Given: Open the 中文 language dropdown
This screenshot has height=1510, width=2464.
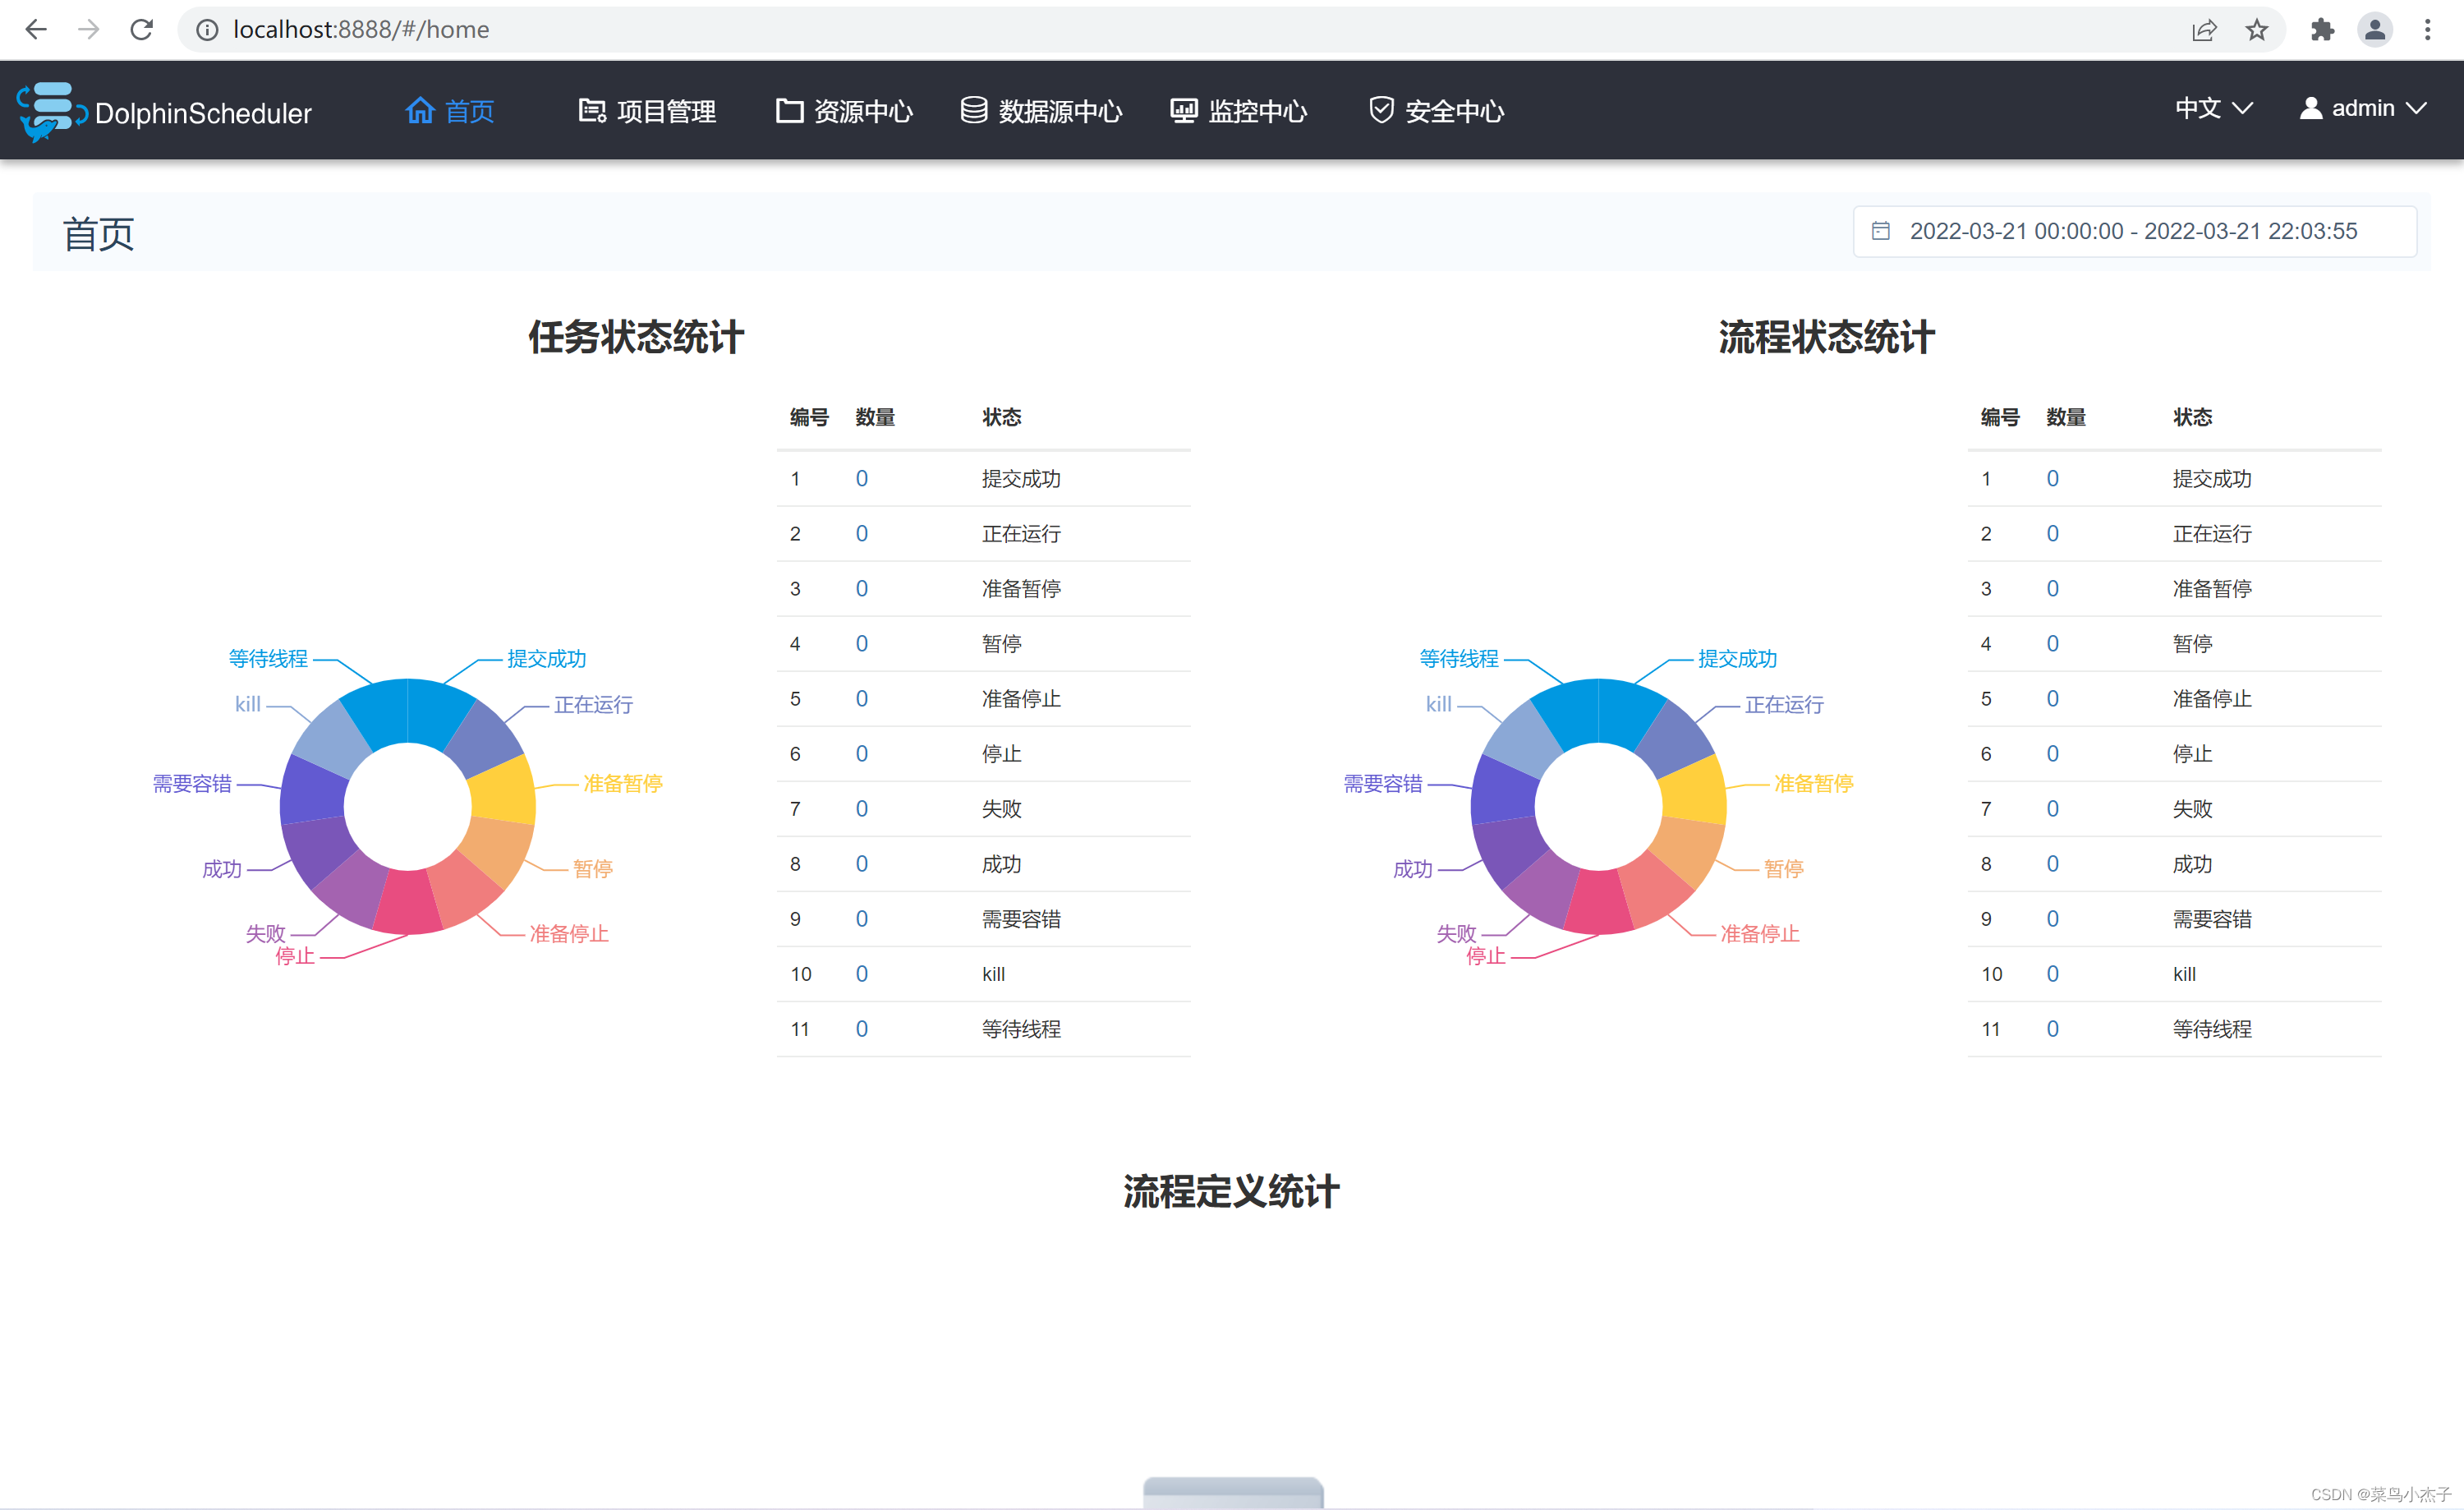Looking at the screenshot, I should click(2213, 108).
